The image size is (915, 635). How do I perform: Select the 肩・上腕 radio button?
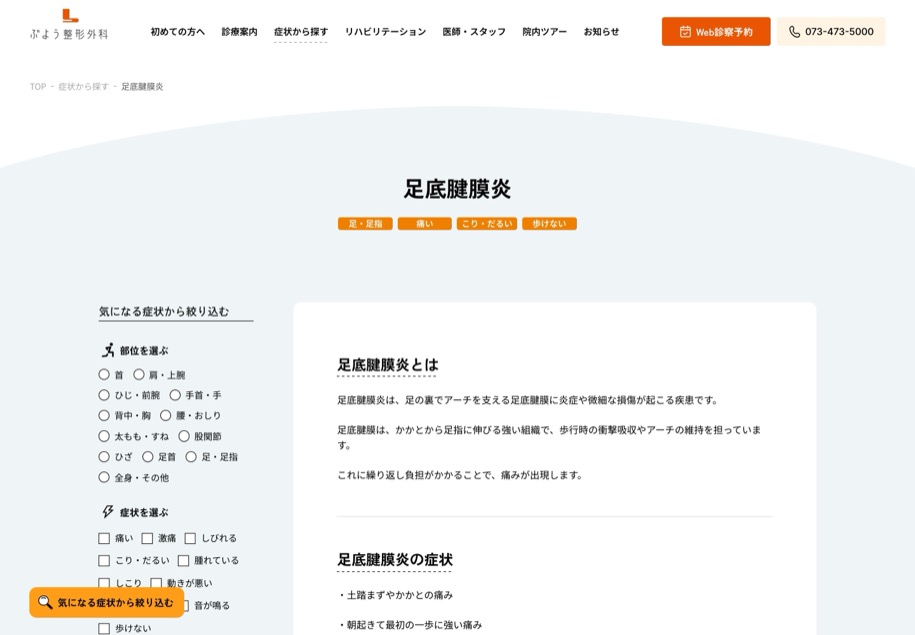pyautogui.click(x=139, y=374)
